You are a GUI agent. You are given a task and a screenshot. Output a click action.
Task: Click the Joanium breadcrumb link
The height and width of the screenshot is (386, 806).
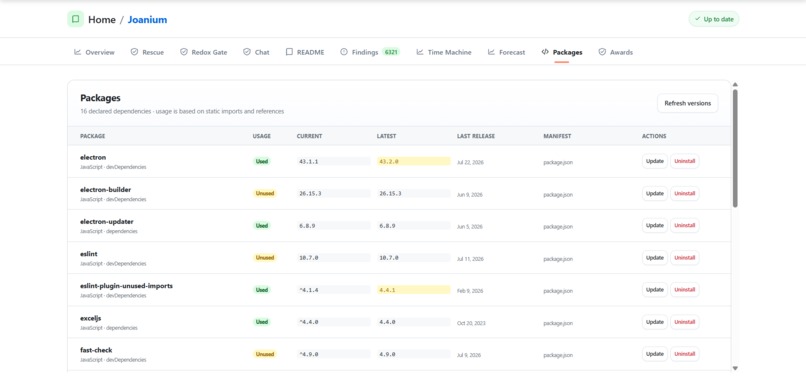point(148,20)
